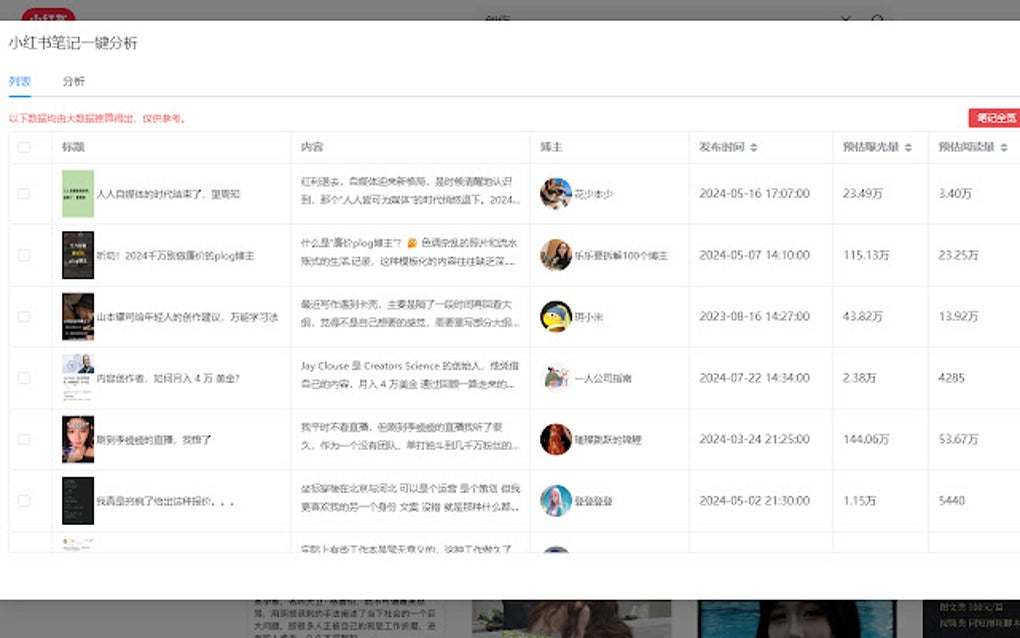Click exposure value 115.13万
The width and height of the screenshot is (1020, 638).
(866, 255)
